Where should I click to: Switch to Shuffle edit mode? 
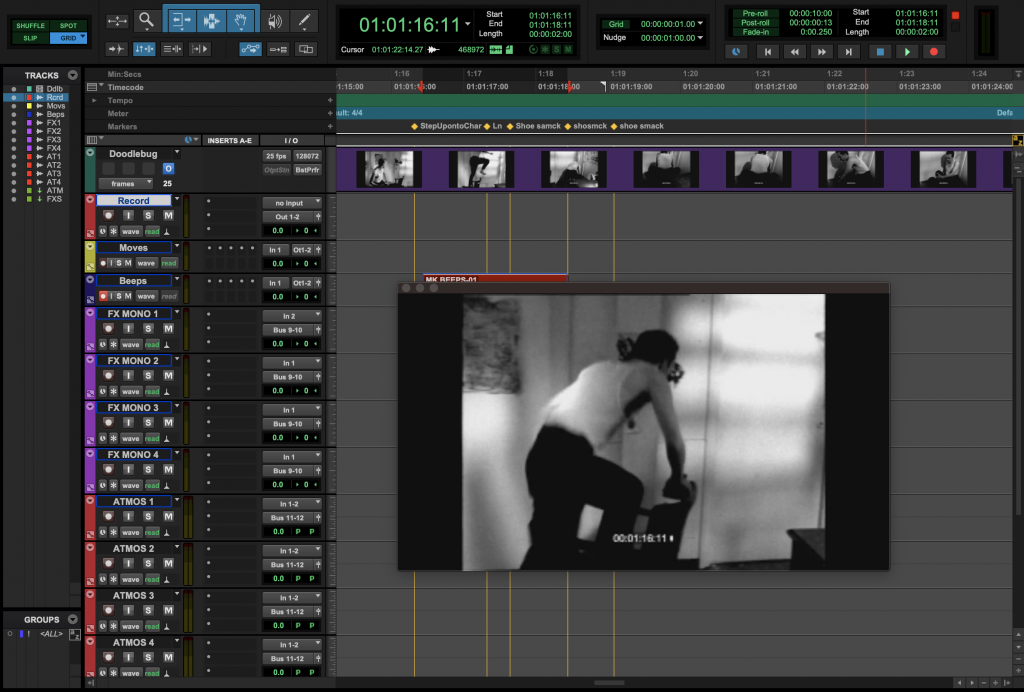coord(31,25)
